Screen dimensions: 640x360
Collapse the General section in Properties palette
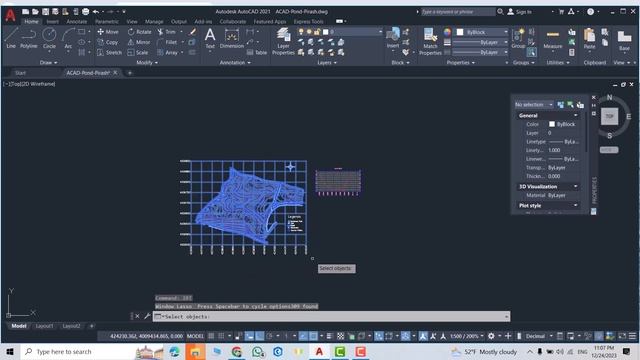(576, 116)
